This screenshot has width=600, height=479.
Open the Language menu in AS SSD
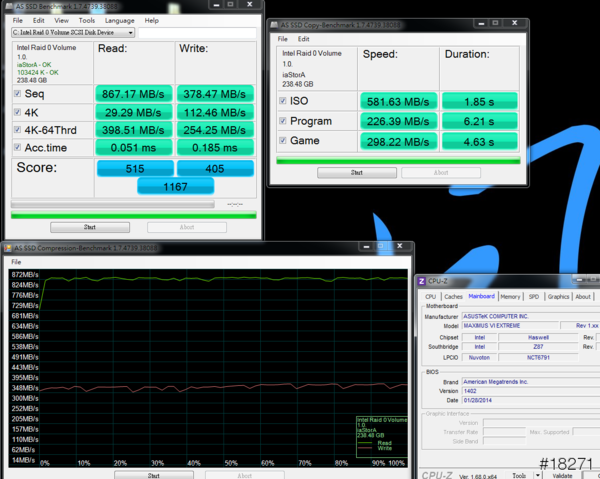tap(119, 20)
